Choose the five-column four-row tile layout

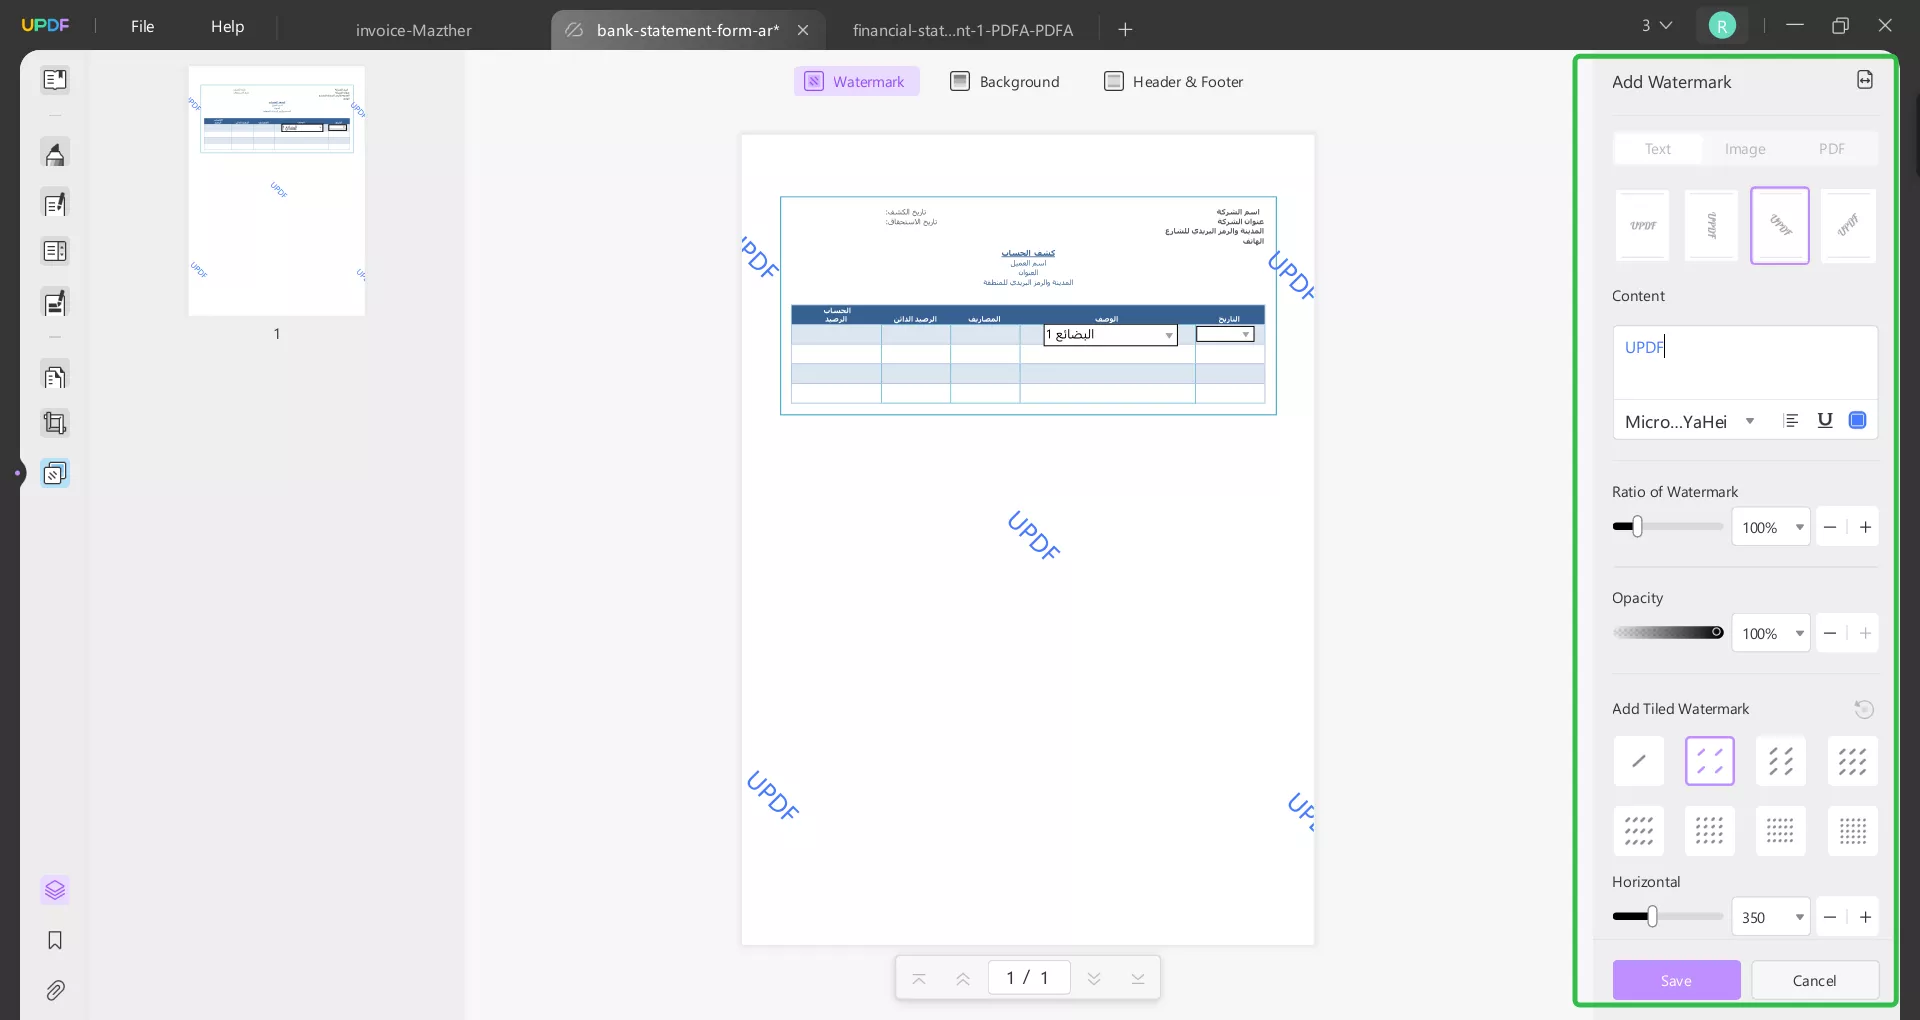(x=1781, y=831)
